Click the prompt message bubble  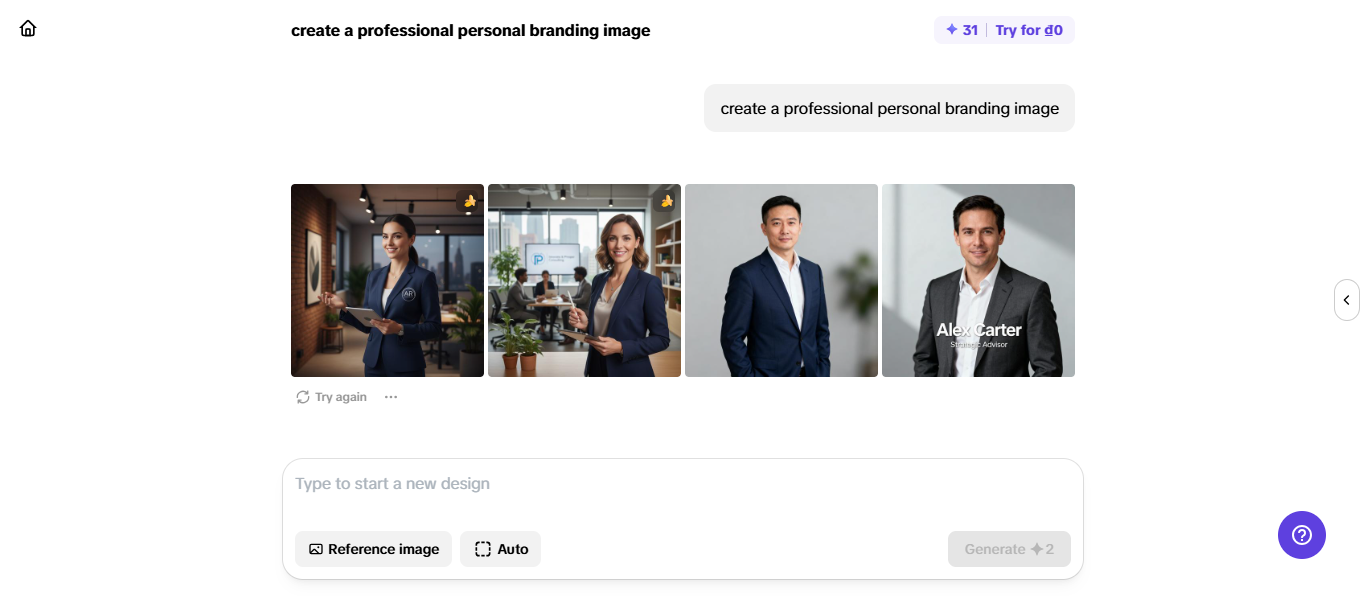889,108
